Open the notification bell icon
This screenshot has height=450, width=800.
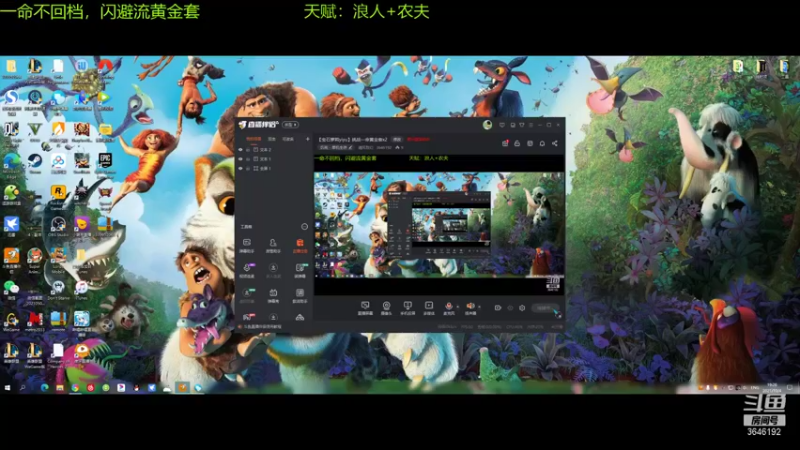tap(542, 143)
